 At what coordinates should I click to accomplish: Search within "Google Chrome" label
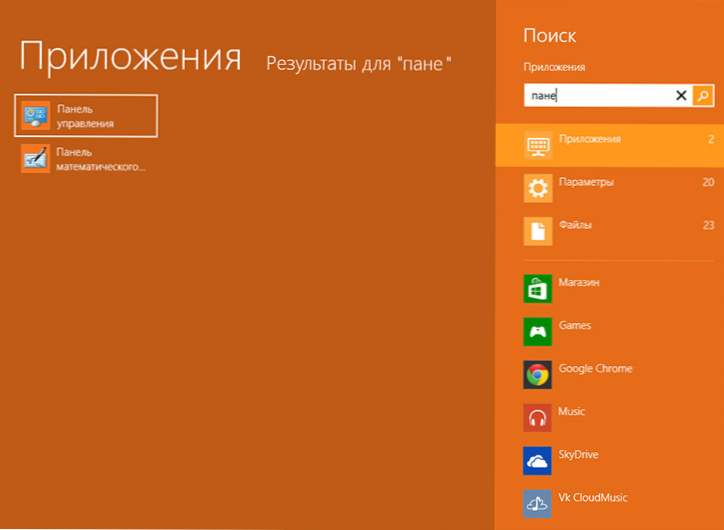click(595, 368)
